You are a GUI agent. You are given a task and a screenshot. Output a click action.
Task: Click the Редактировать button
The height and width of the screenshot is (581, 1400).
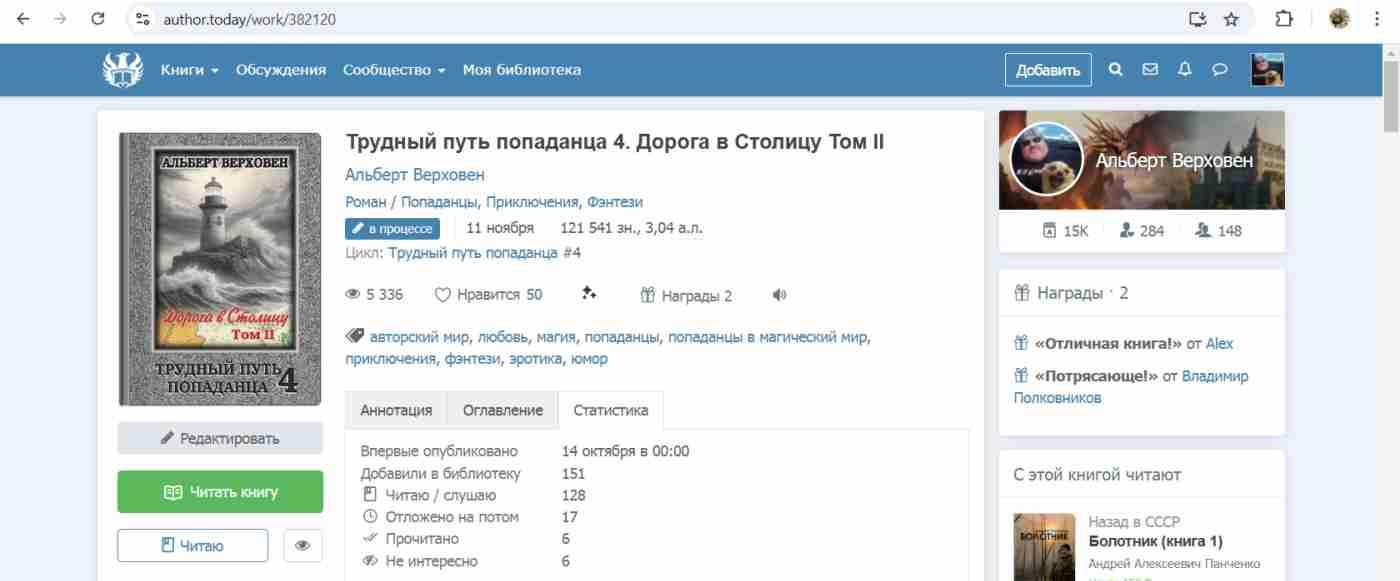(220, 438)
